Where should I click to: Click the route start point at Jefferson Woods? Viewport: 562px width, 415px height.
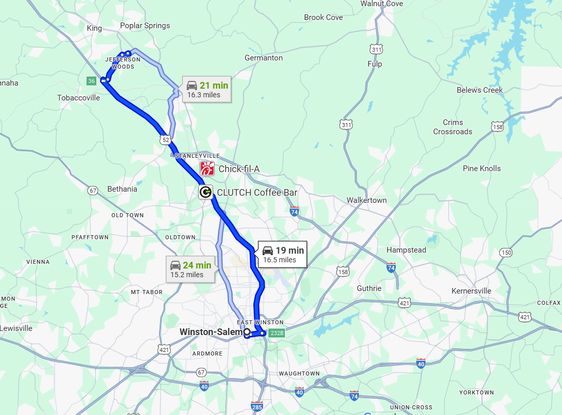pyautogui.click(x=128, y=54)
